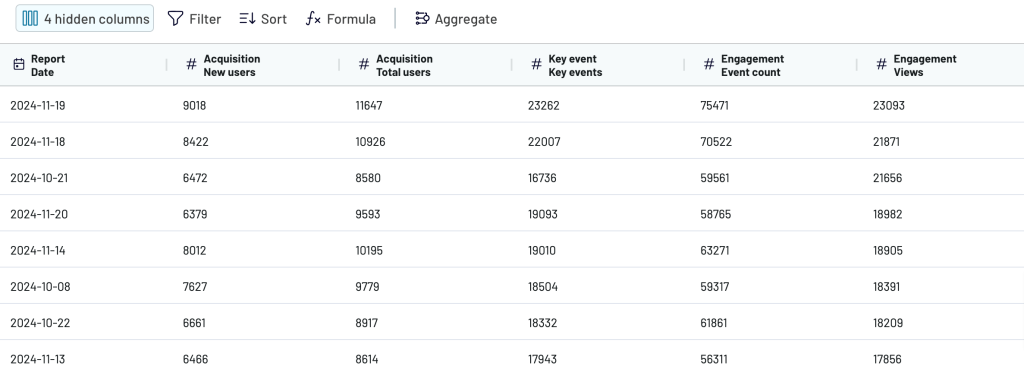Select the 2024-11-19 date cell

tap(38, 105)
